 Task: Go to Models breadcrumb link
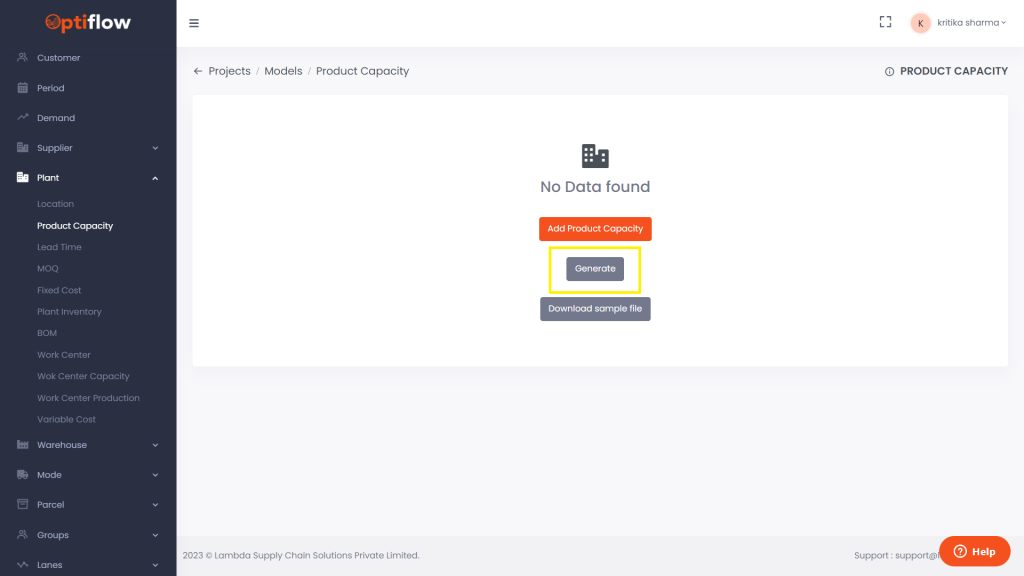pos(283,72)
